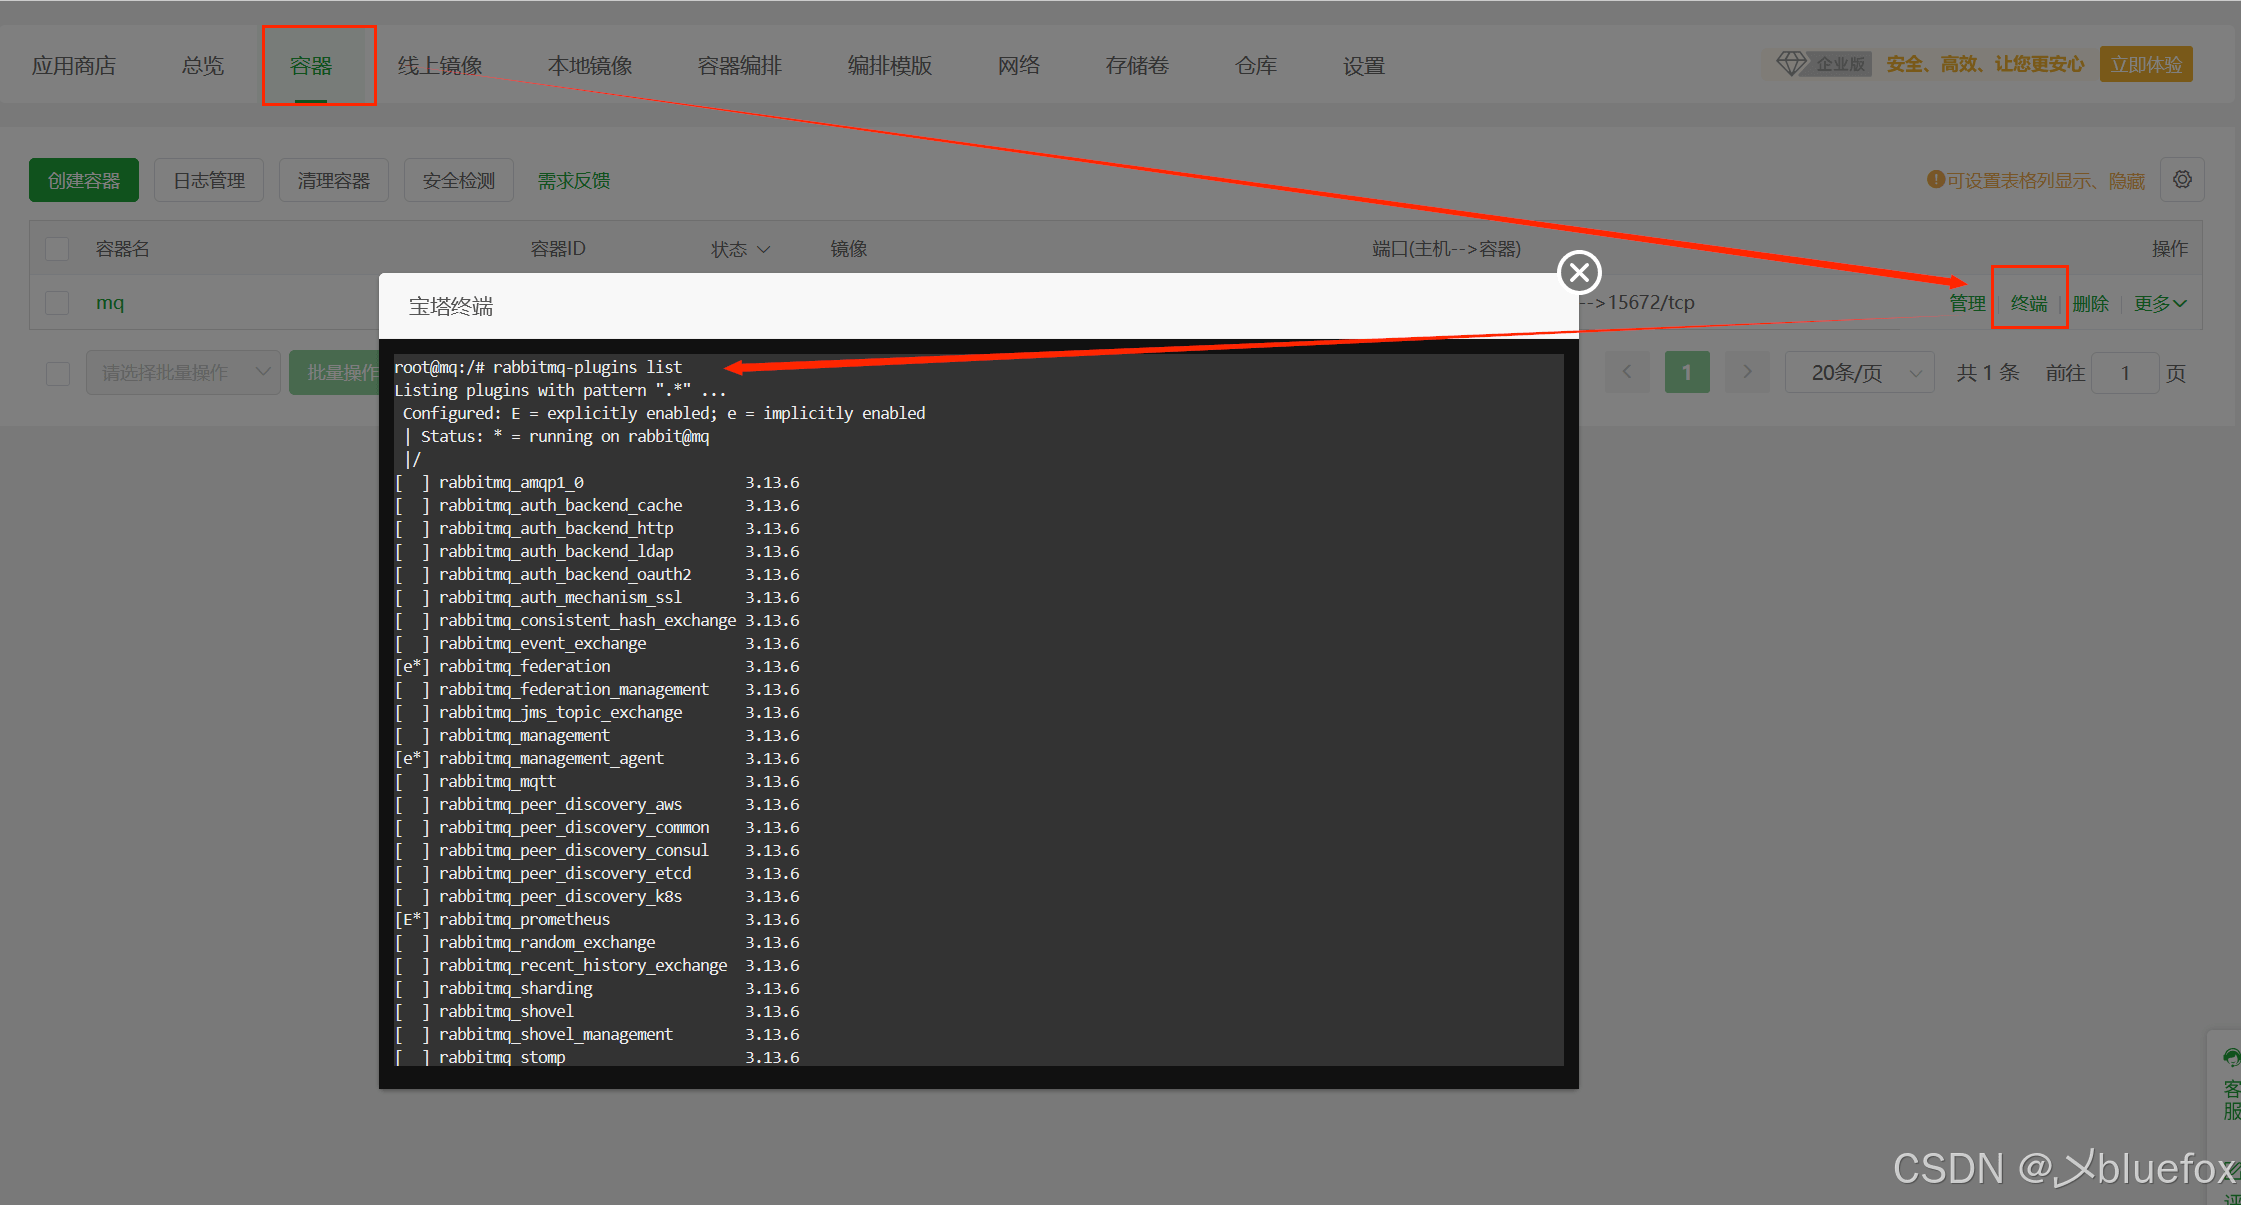The width and height of the screenshot is (2241, 1205).
Task: Select the rabbitmq_amqp1_0 plugin line
Action: (597, 482)
